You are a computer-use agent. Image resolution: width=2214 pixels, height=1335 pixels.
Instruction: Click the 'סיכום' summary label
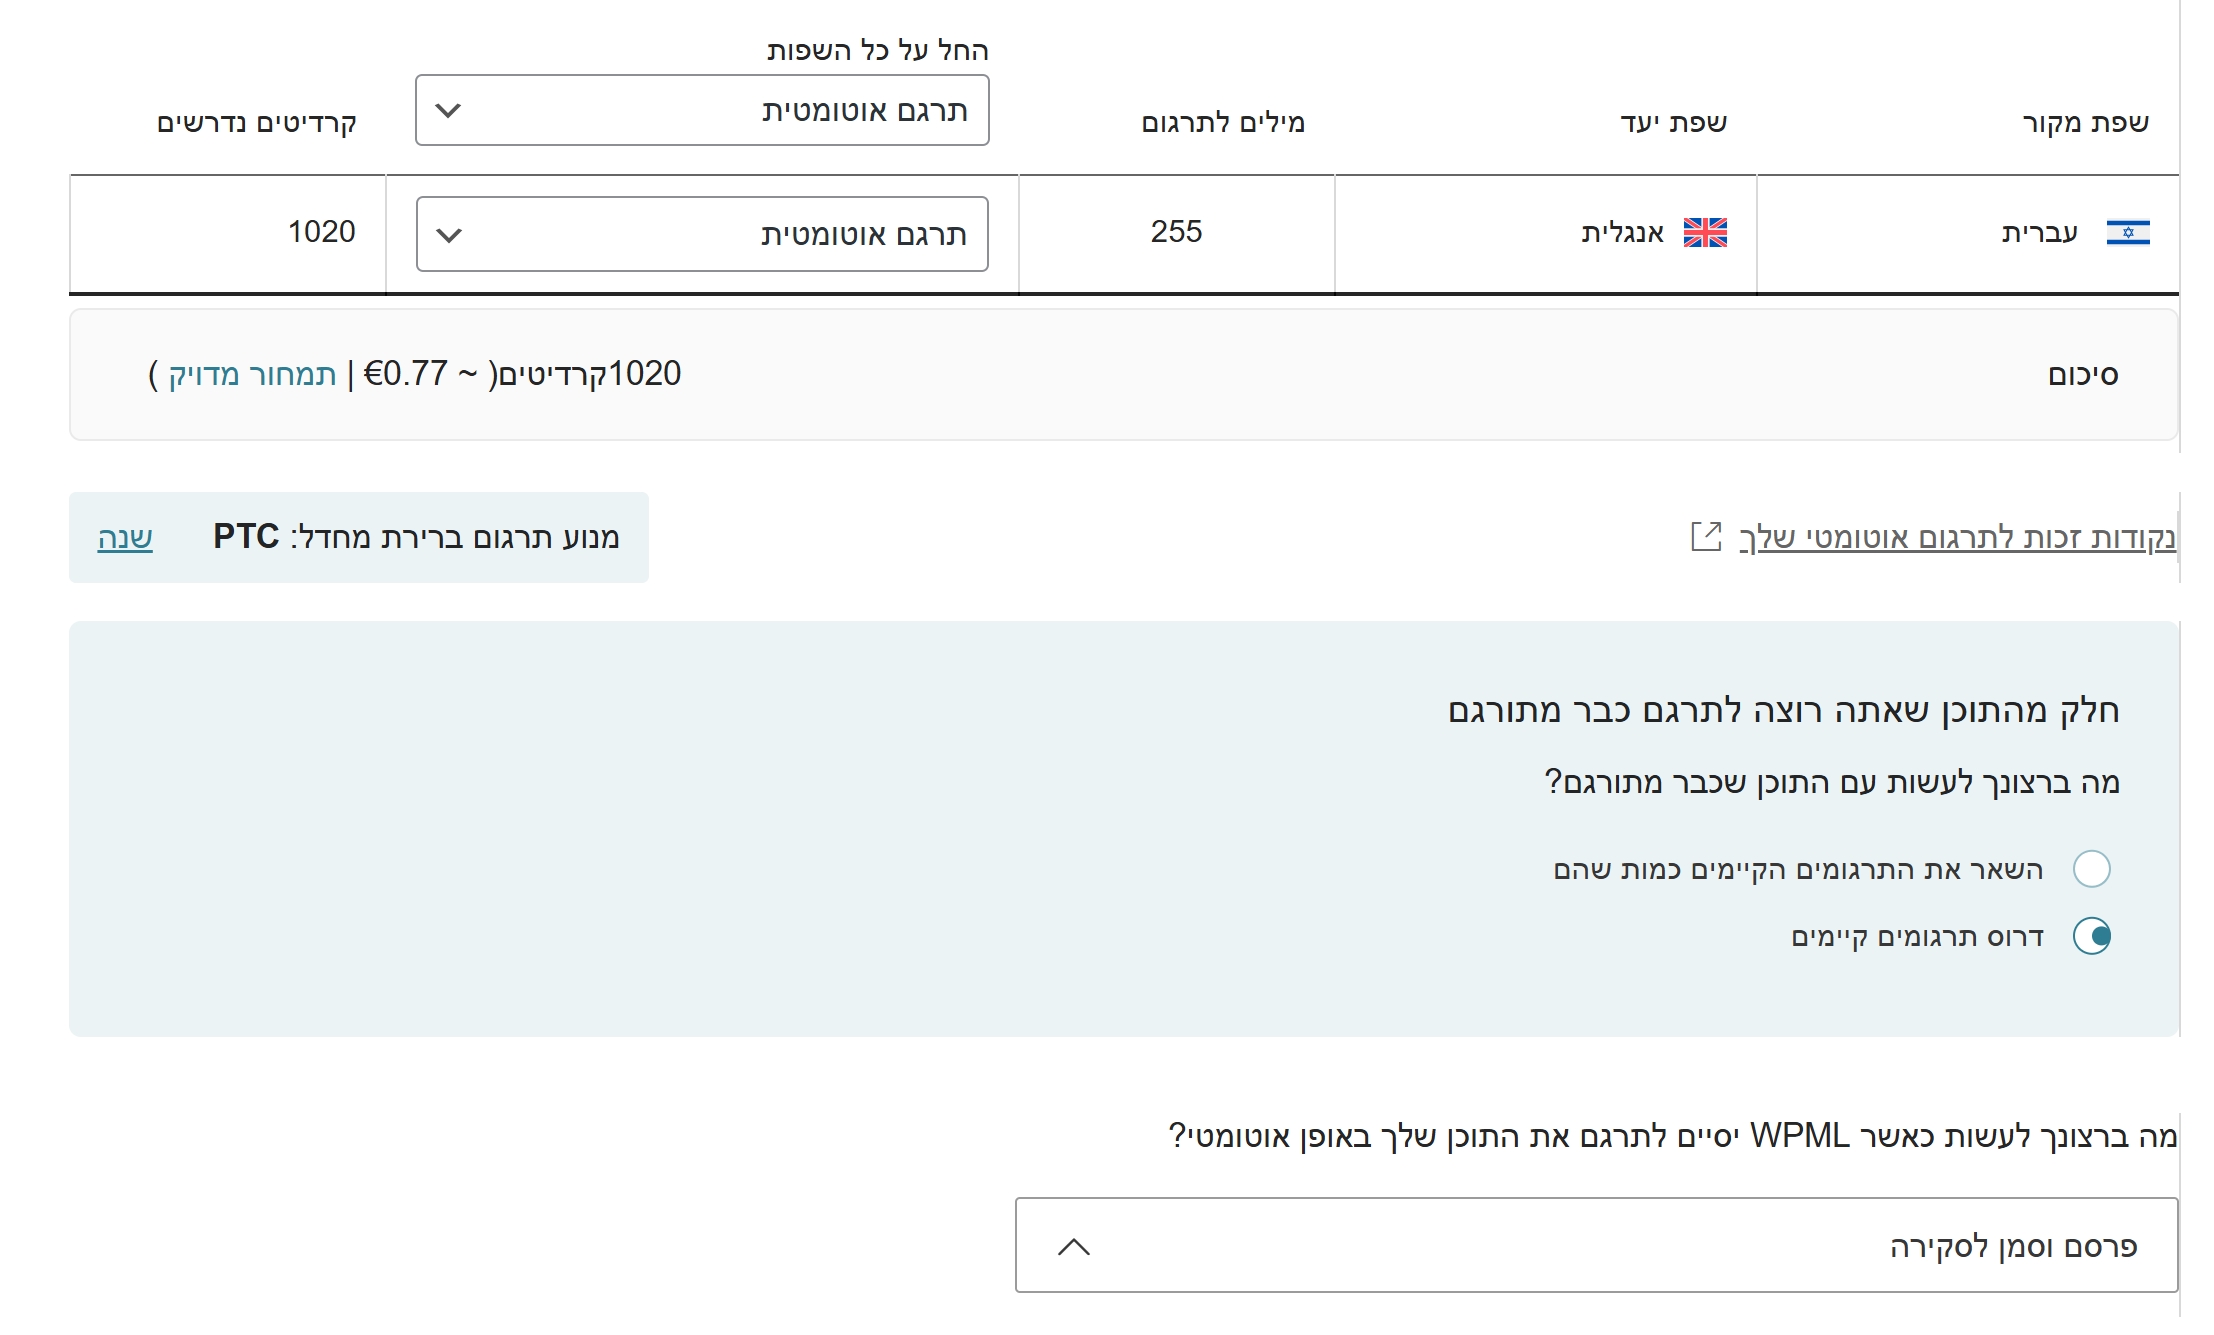[x=2082, y=376]
